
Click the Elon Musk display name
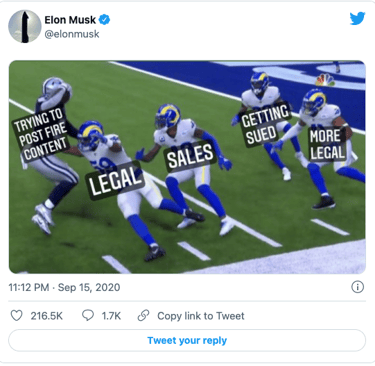[70, 20]
